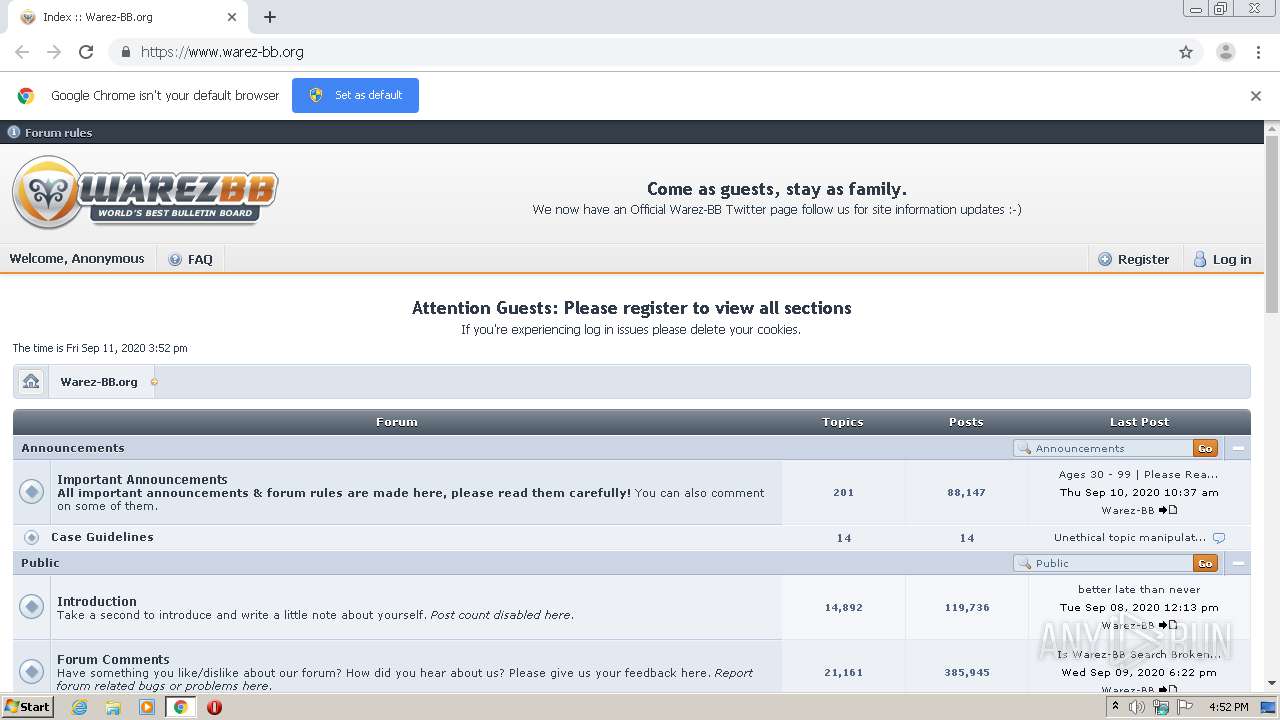The width and height of the screenshot is (1280, 720).
Task: Click the Official Warez-BB Twitter notice text
Action: [x=777, y=210]
